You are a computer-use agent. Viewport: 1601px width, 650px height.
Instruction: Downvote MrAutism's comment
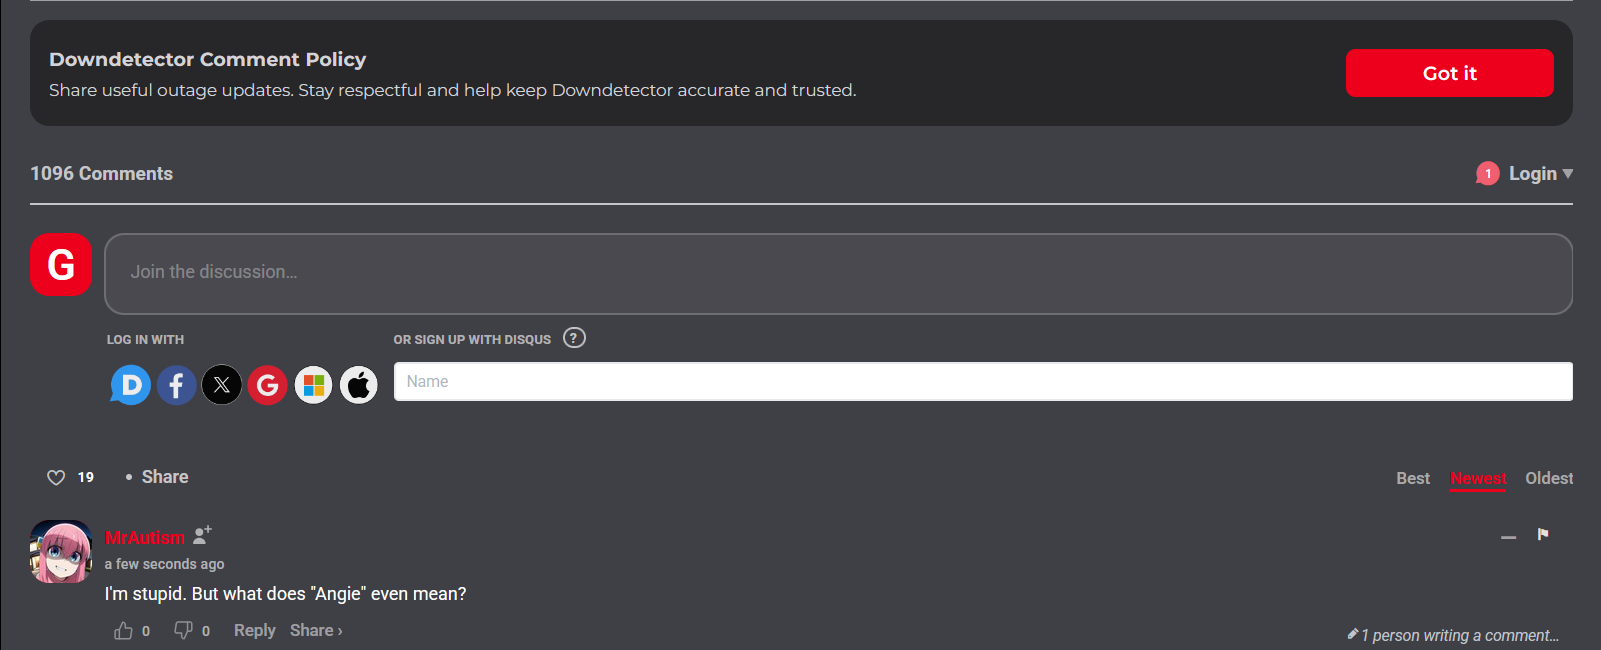pyautogui.click(x=183, y=630)
